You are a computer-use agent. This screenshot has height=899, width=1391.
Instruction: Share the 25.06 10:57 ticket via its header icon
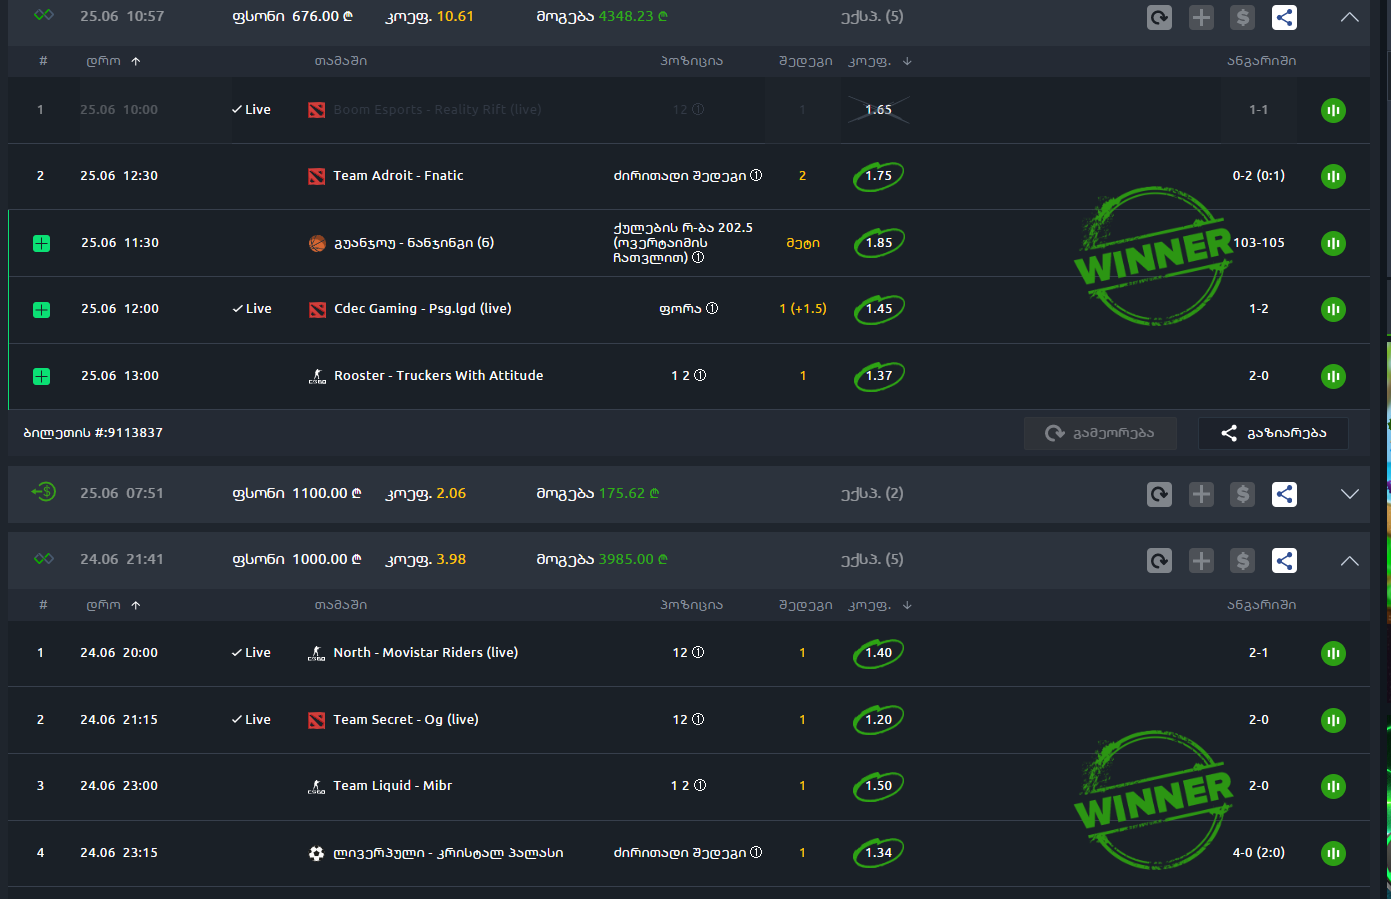1285,17
